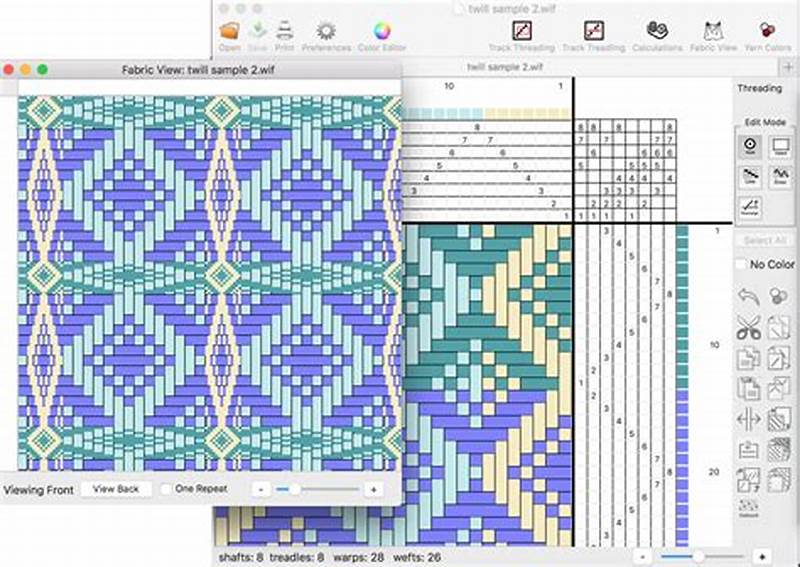
Task: Cut selection with the scissors icon
Action: pos(748,327)
